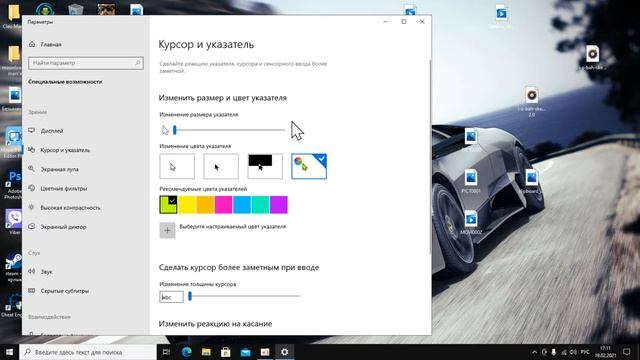The height and width of the screenshot is (360, 640).
Task: Click the taskbar search box
Action: coord(88,352)
